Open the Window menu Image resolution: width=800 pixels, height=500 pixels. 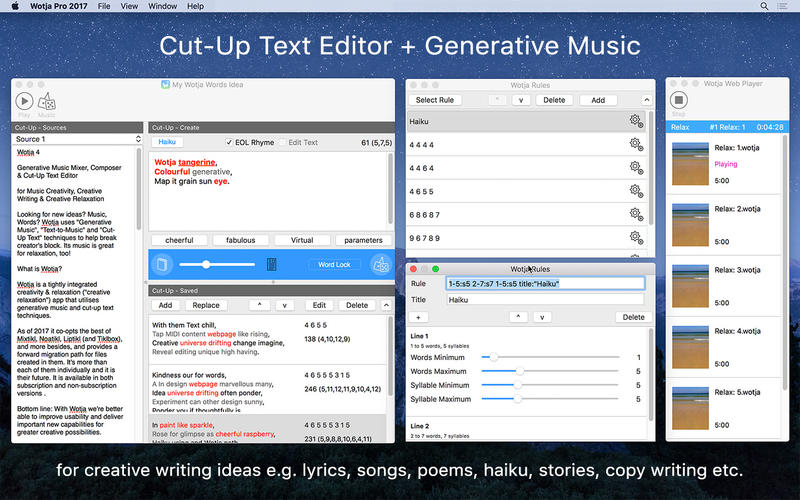coord(162,6)
